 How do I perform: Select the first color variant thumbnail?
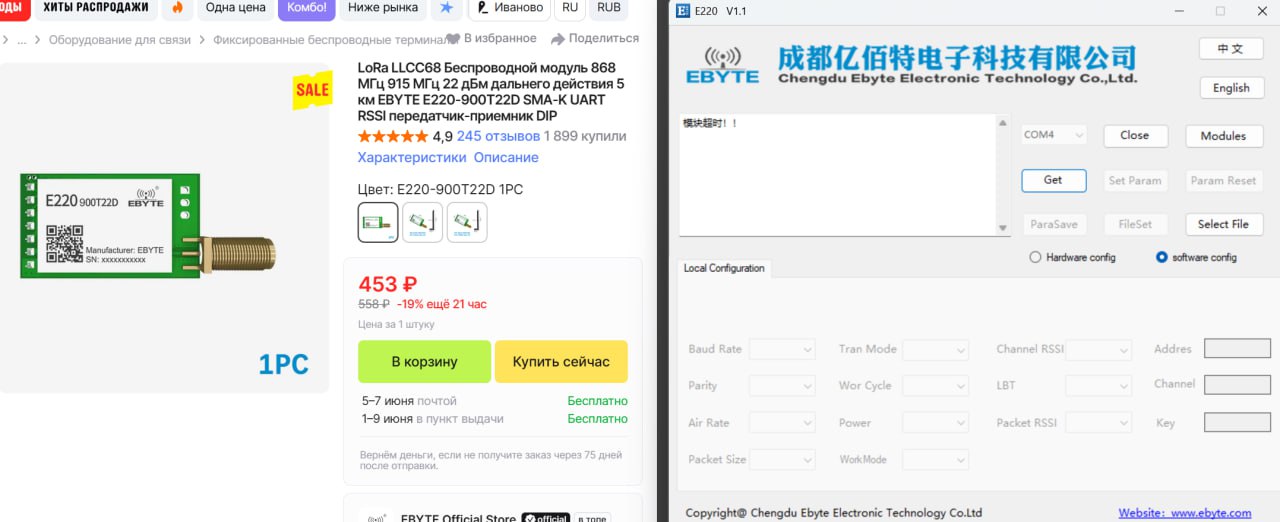pyautogui.click(x=378, y=222)
